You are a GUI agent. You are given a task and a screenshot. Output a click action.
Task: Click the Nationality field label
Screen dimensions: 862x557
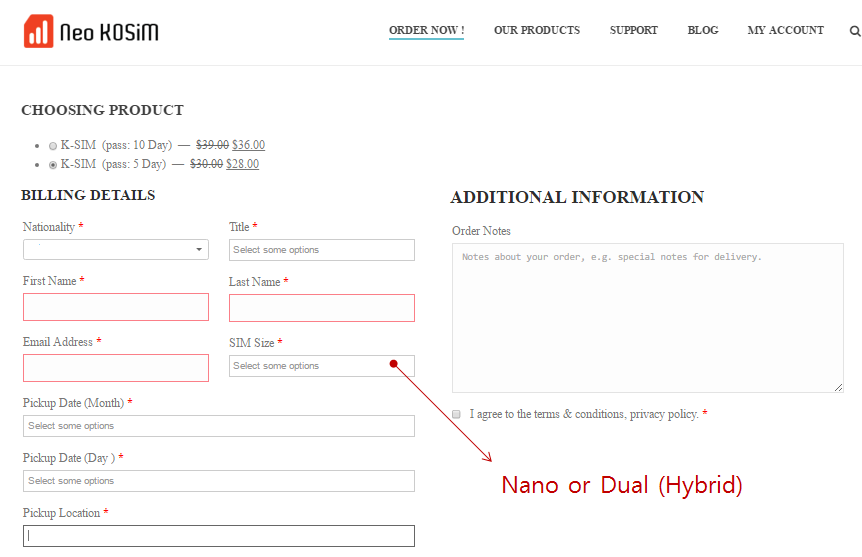click(x=49, y=227)
